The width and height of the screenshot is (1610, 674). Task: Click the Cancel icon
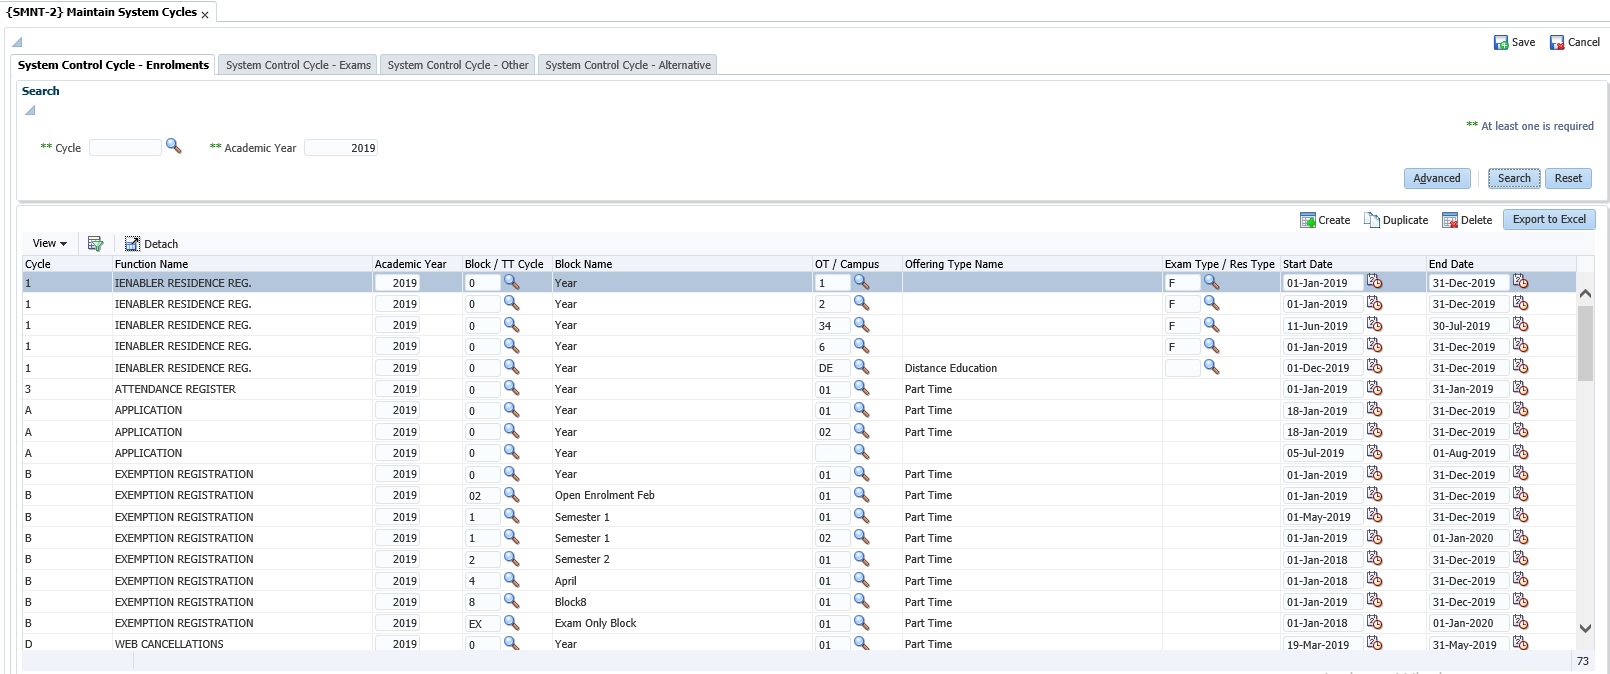click(1557, 42)
